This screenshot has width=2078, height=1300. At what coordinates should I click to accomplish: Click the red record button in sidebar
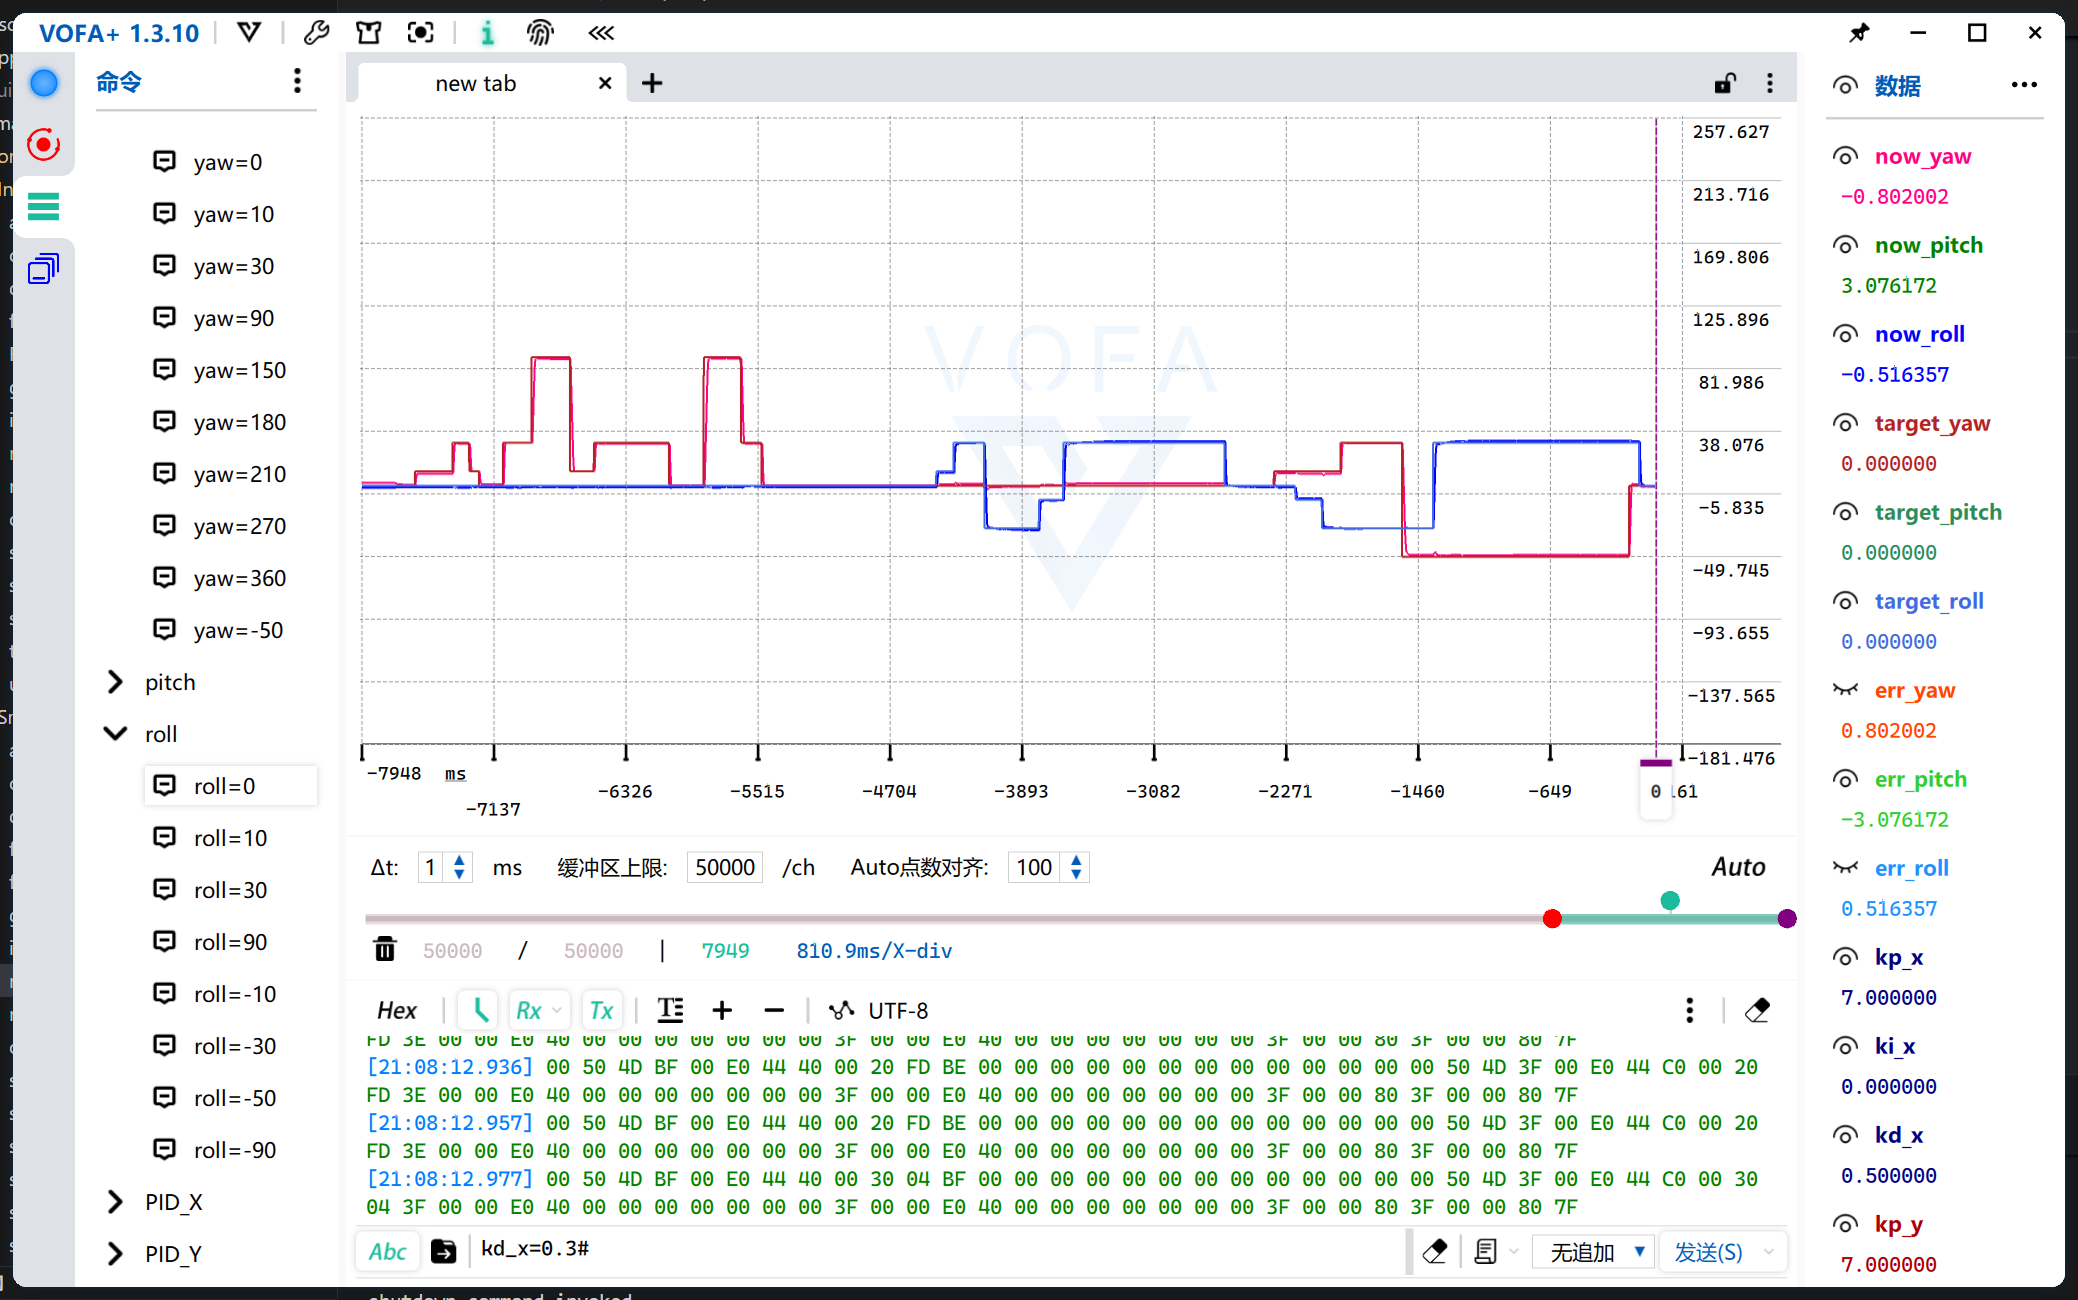point(44,145)
